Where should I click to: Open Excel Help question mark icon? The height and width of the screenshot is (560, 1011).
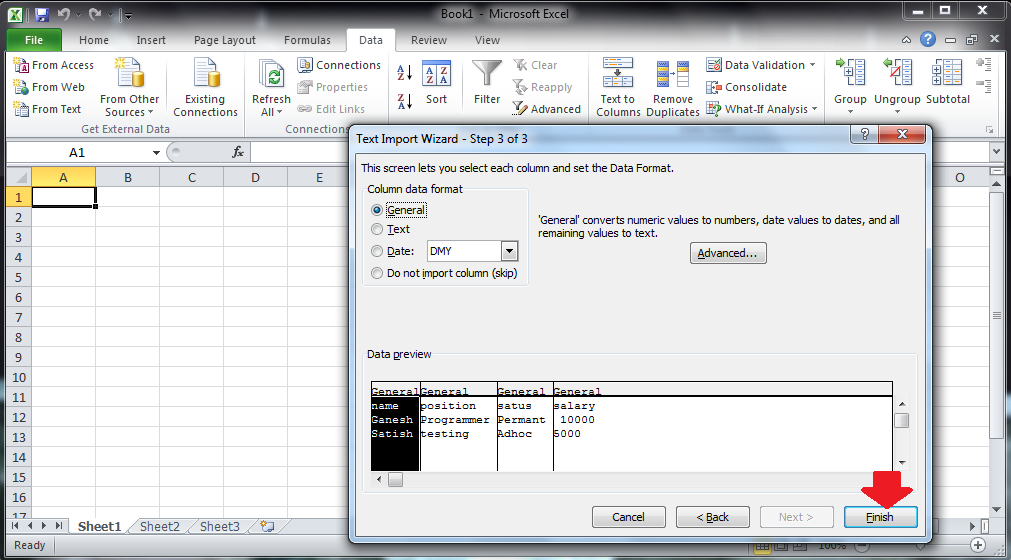point(927,39)
